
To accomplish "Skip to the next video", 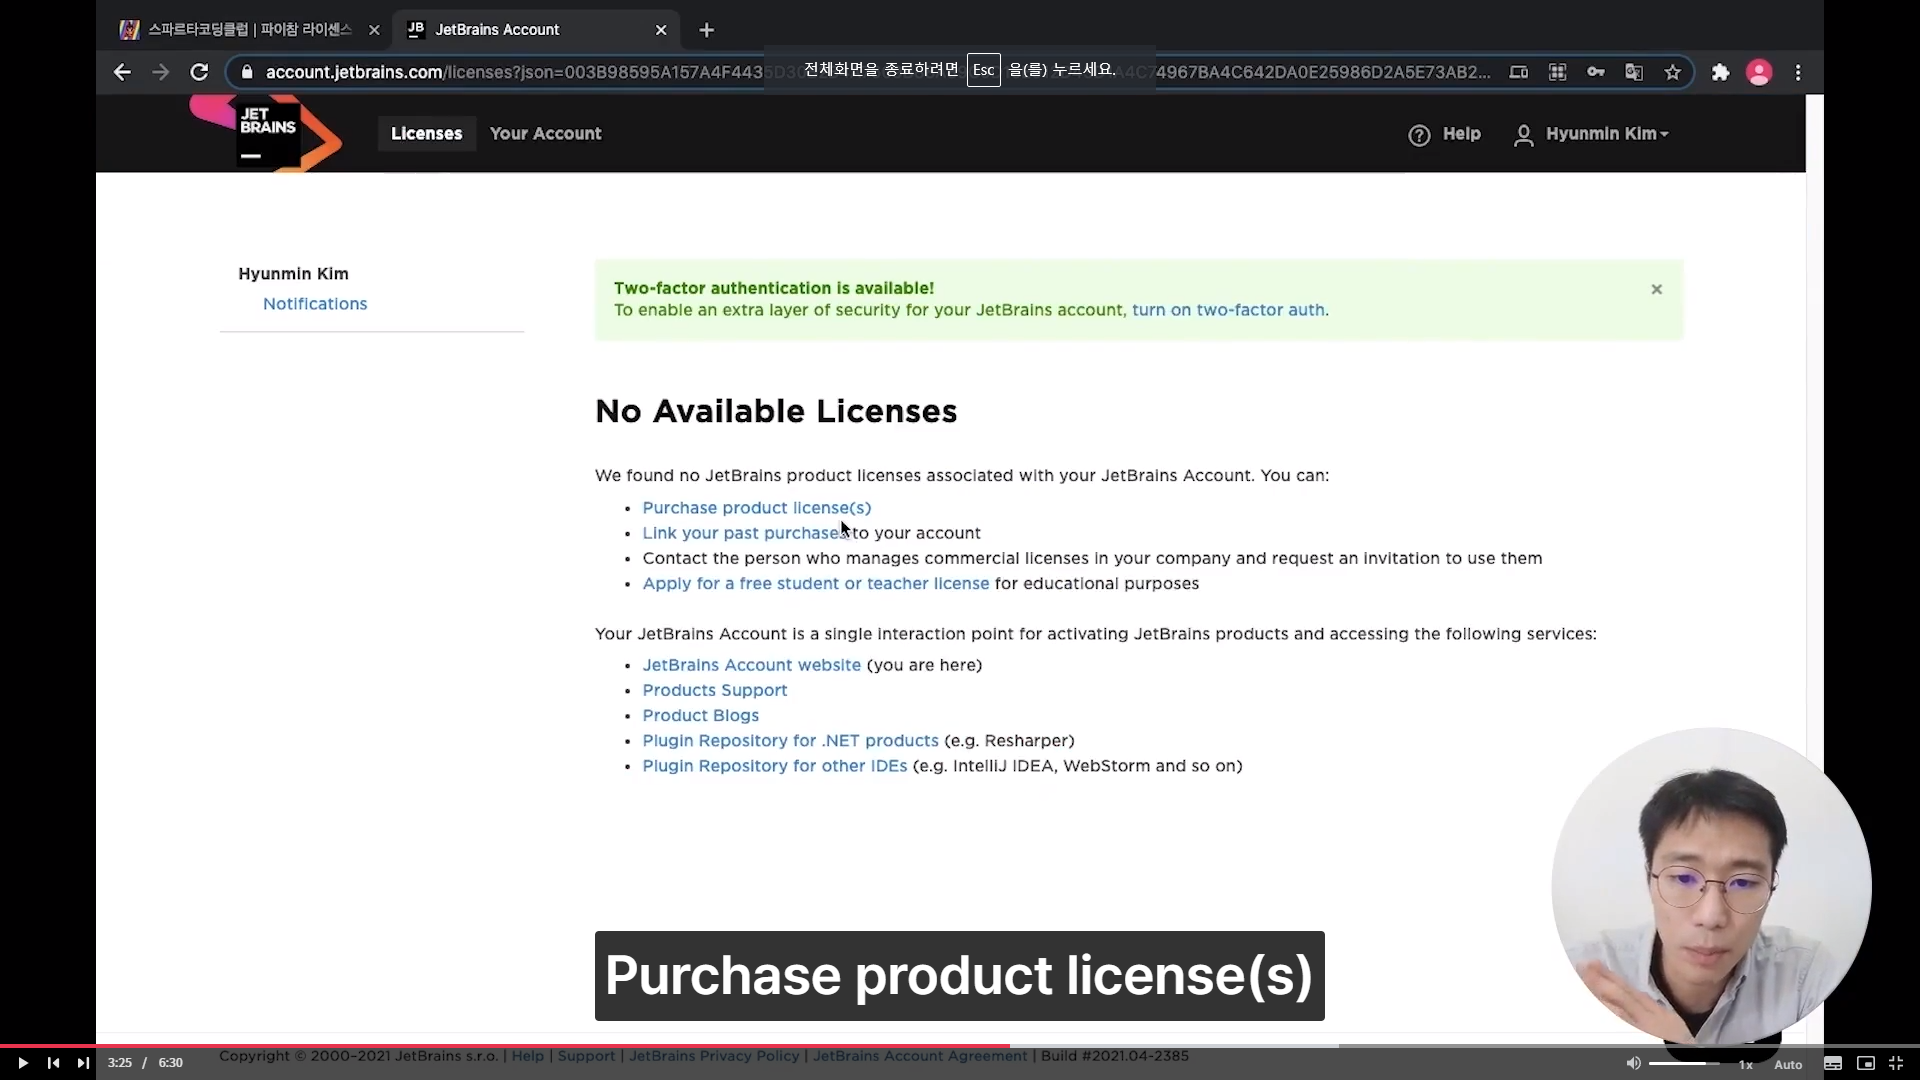I will click(83, 1063).
